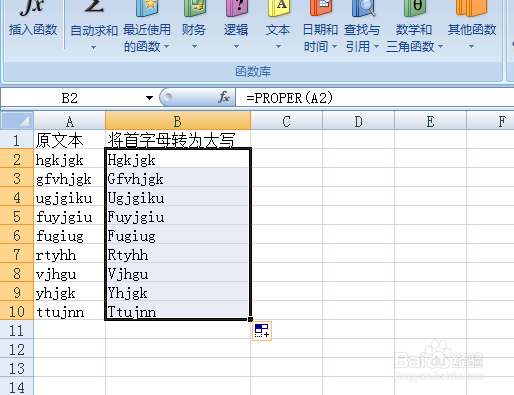Screen dimensions: 514x395
Task: Expand the Name Box dropdown arrow
Action: 149,98
